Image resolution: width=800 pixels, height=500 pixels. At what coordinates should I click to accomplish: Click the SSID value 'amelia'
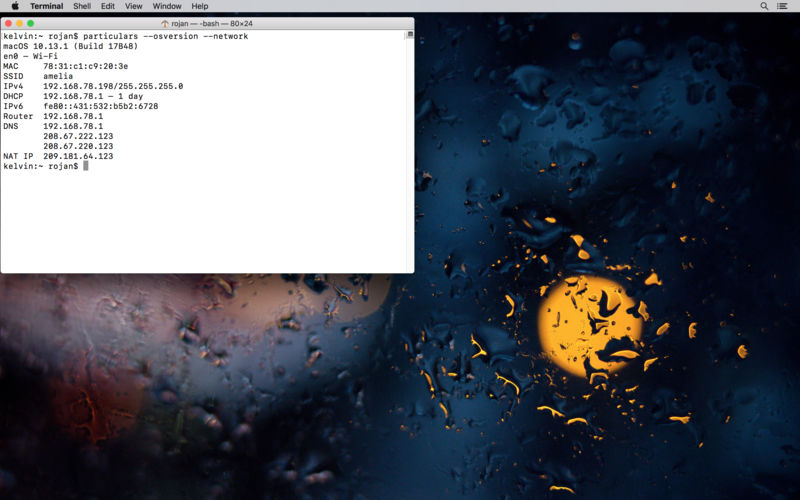[x=58, y=76]
